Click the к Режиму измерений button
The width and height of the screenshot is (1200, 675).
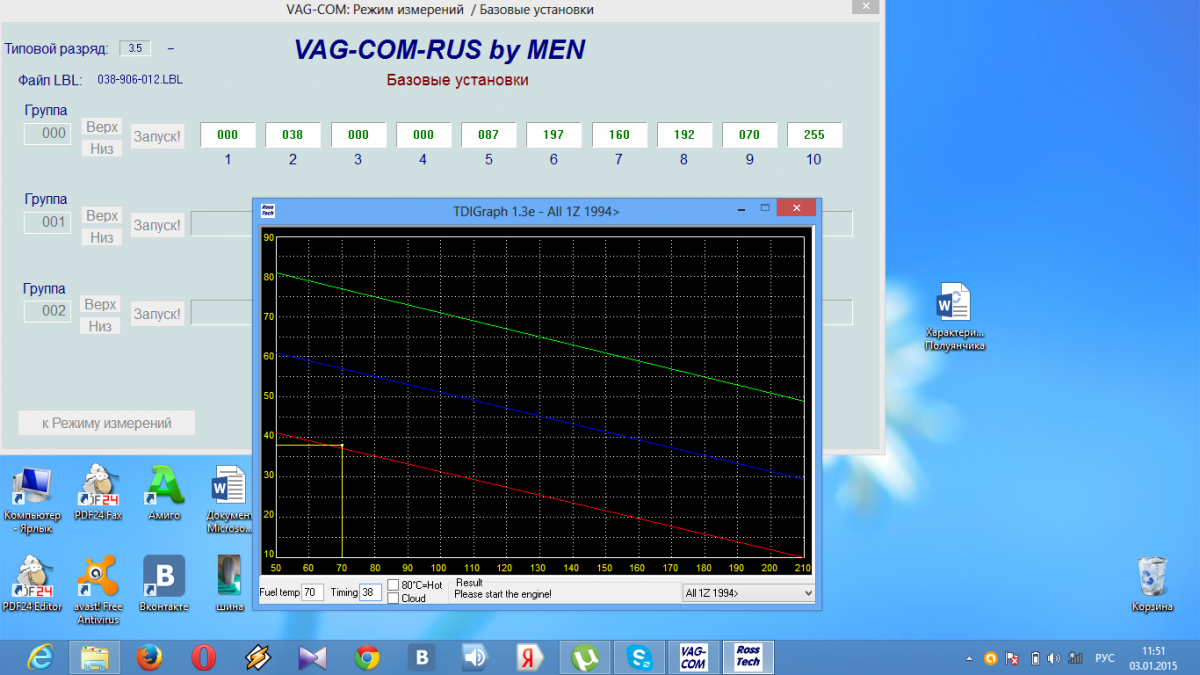[x=106, y=423]
